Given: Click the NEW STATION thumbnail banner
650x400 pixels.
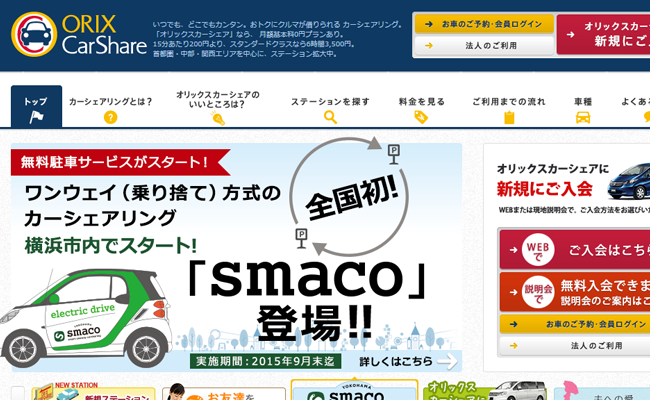Looking at the screenshot, I should [93, 391].
